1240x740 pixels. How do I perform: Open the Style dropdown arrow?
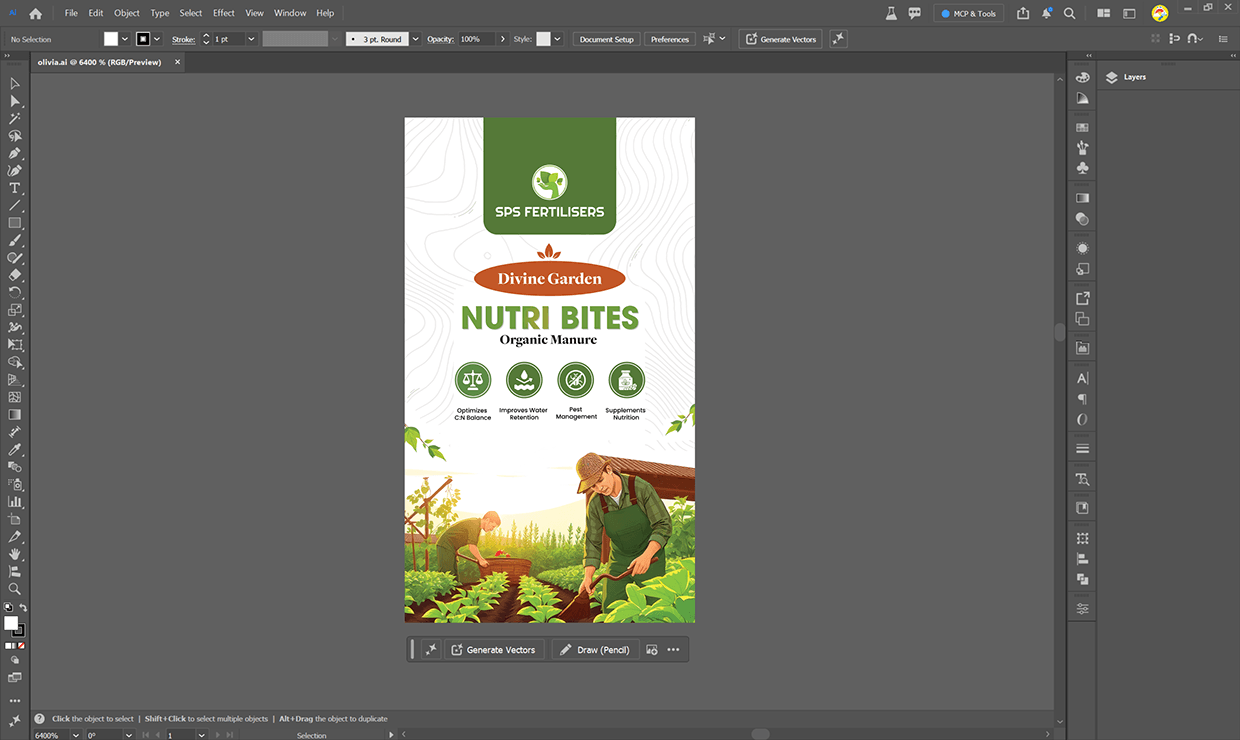pos(557,39)
